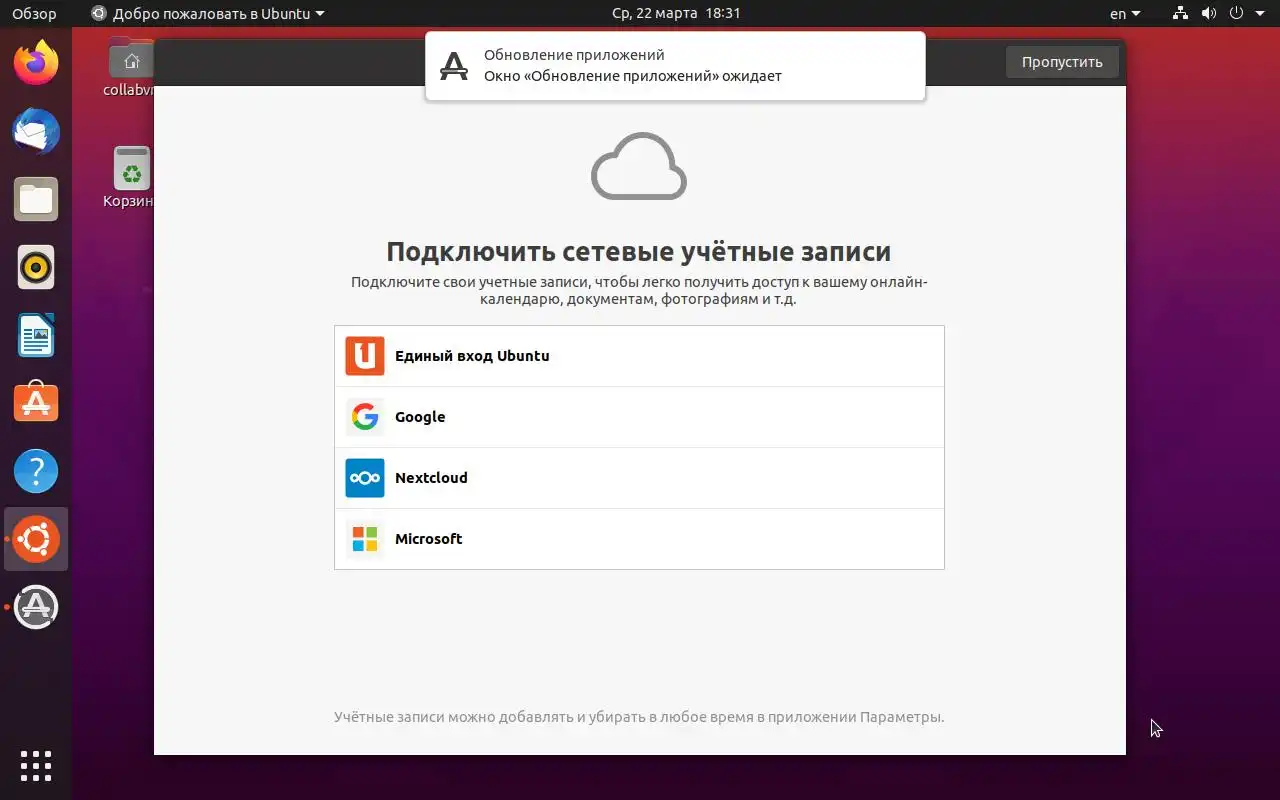Open the system menu arrow

click(x=1260, y=14)
